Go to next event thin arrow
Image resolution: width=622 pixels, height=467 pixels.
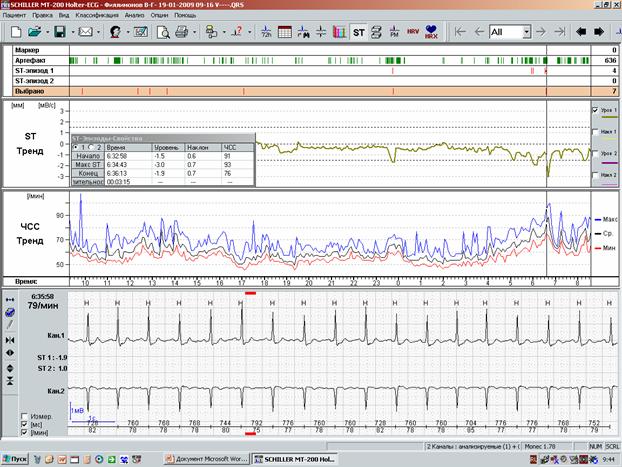tap(541, 32)
